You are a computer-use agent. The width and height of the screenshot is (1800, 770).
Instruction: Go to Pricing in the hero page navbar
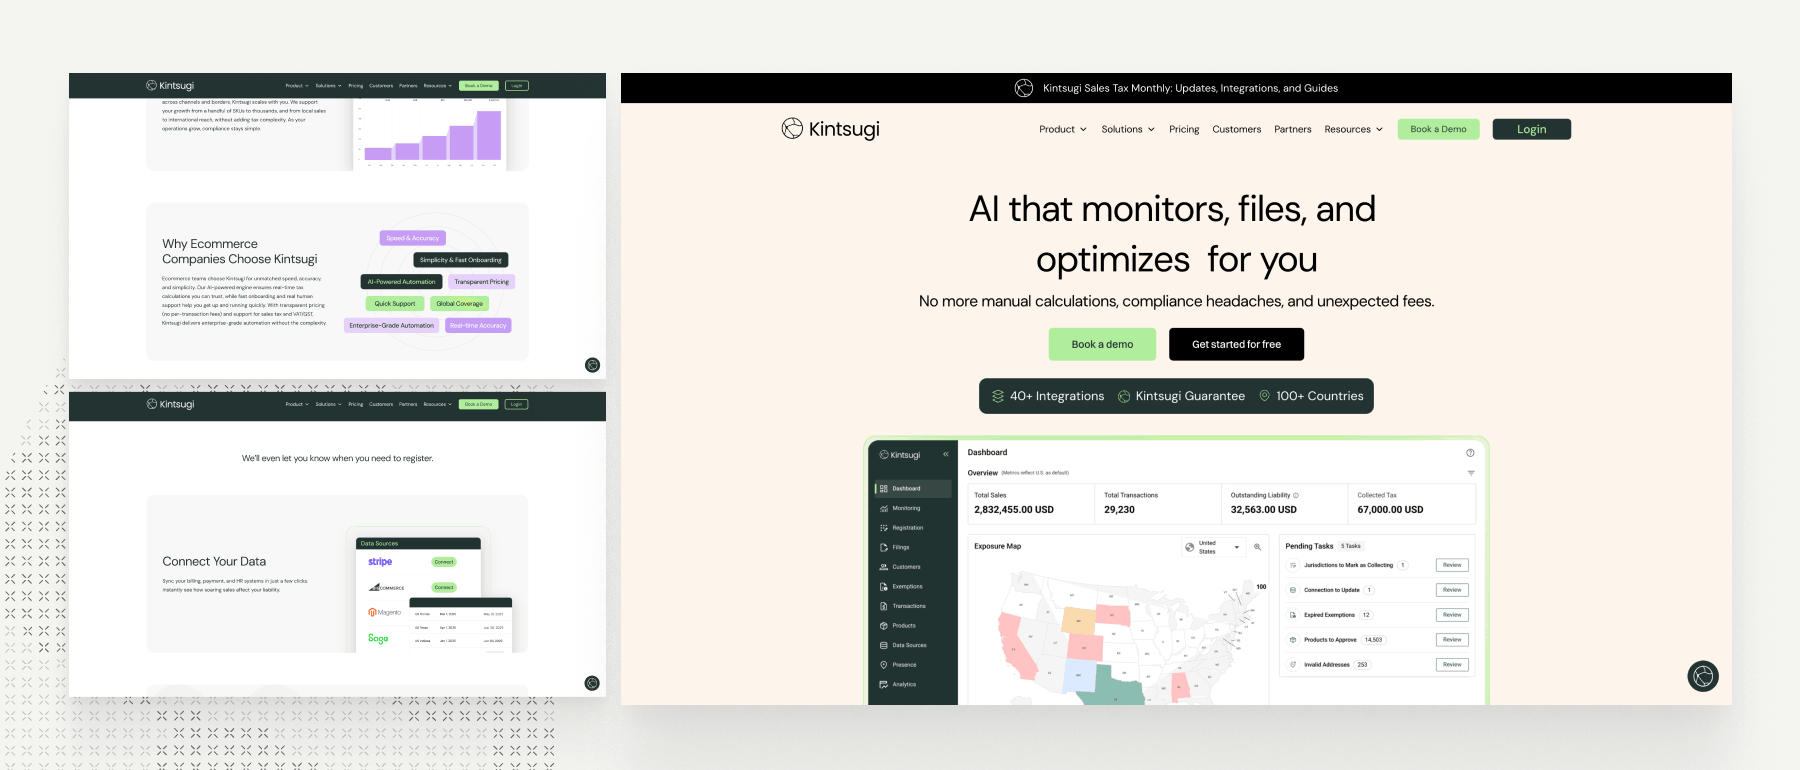click(x=1184, y=129)
